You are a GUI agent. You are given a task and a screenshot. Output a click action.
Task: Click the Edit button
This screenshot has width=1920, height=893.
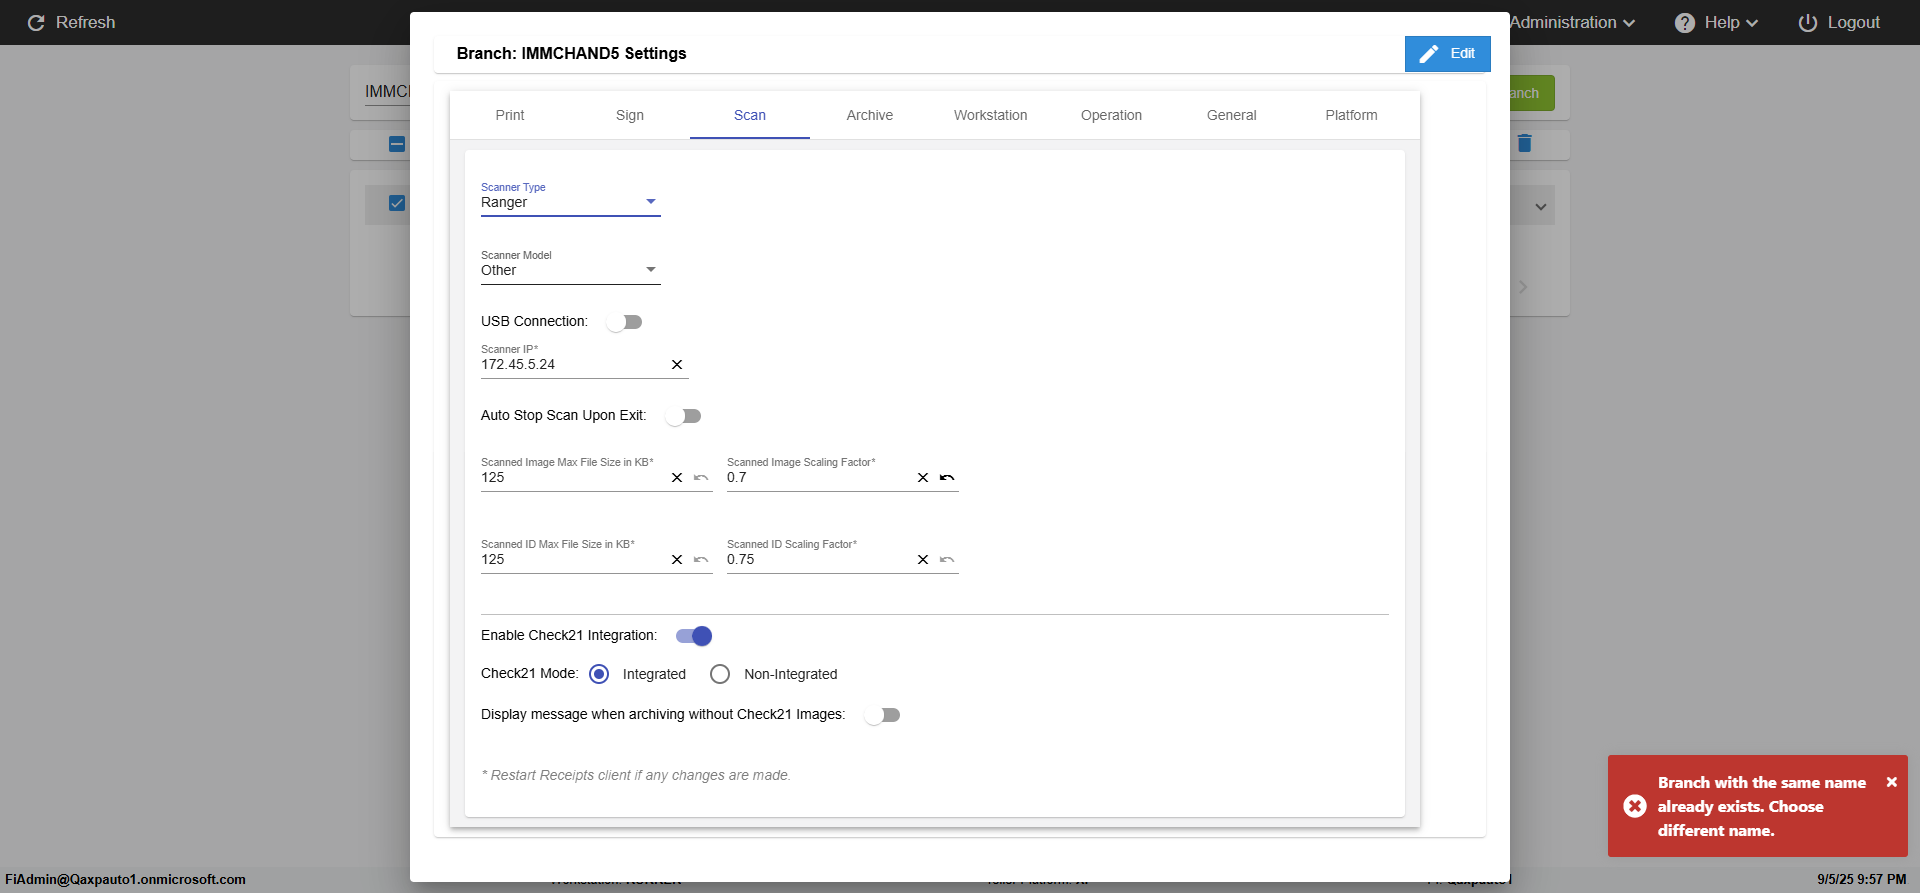(x=1447, y=54)
